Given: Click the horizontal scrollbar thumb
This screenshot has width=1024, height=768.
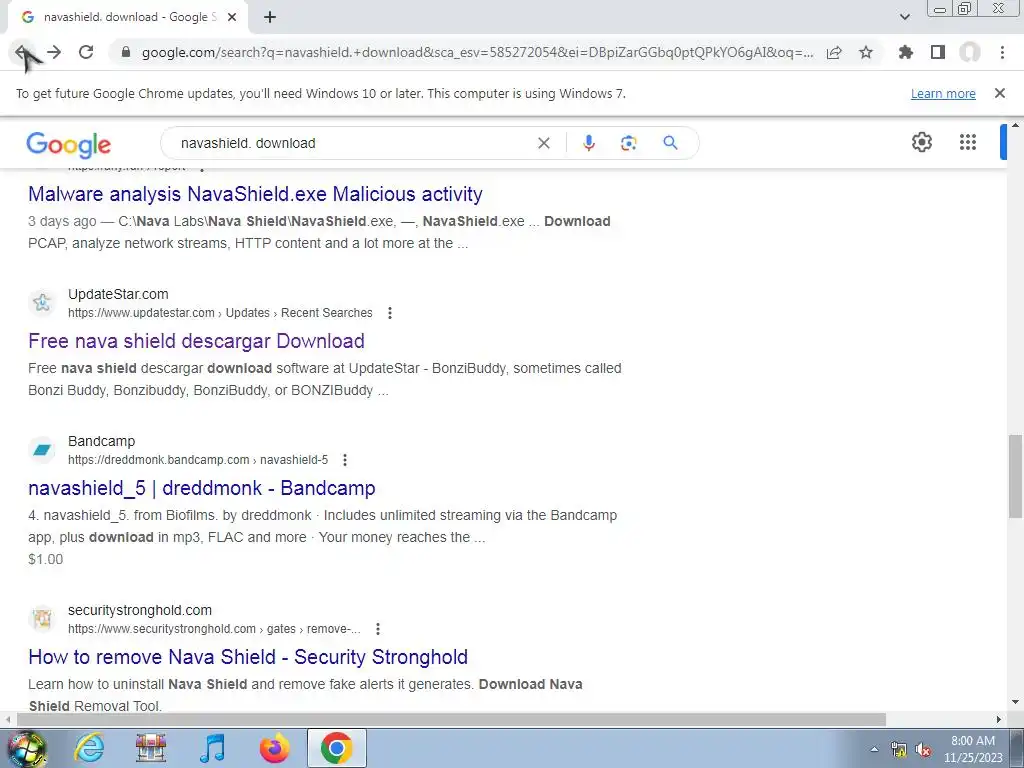Looking at the screenshot, I should point(451,719).
